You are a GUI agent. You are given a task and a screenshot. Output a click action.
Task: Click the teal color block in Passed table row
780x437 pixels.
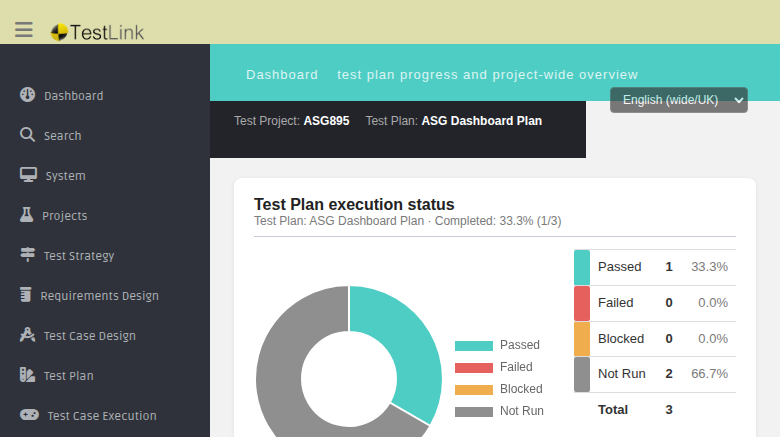pos(582,267)
